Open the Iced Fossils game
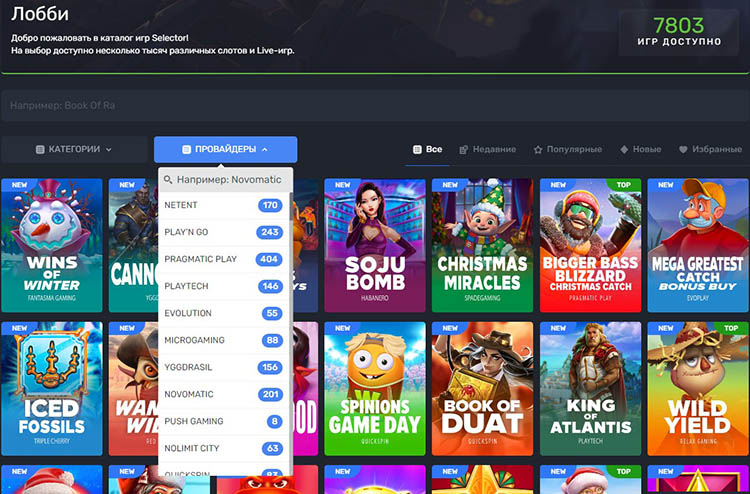This screenshot has width=750, height=494. click(52, 389)
